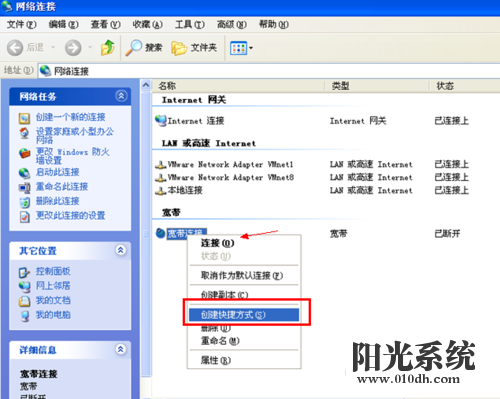500x399 pixels.
Task: Open the 工具(T) menu
Action: 189,24
